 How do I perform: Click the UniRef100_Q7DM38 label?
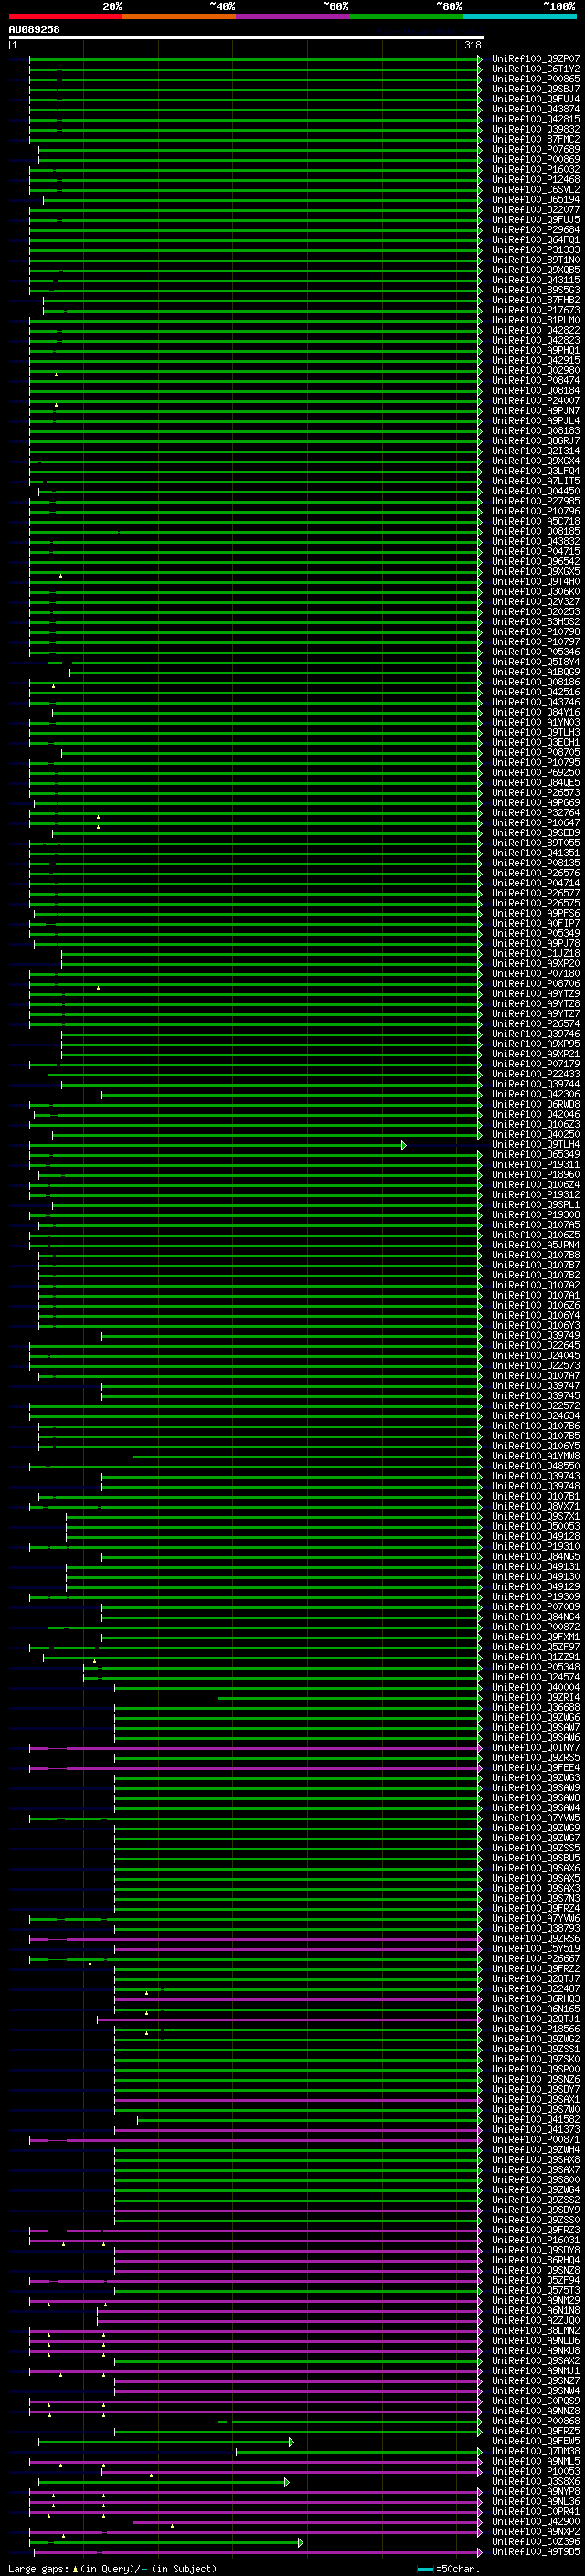535,2453
